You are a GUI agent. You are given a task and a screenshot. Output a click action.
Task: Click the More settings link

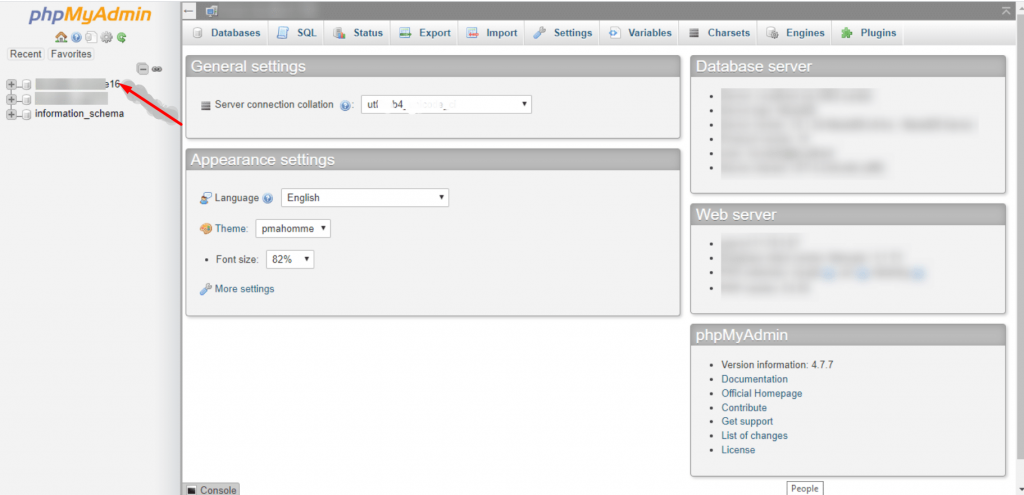(244, 289)
